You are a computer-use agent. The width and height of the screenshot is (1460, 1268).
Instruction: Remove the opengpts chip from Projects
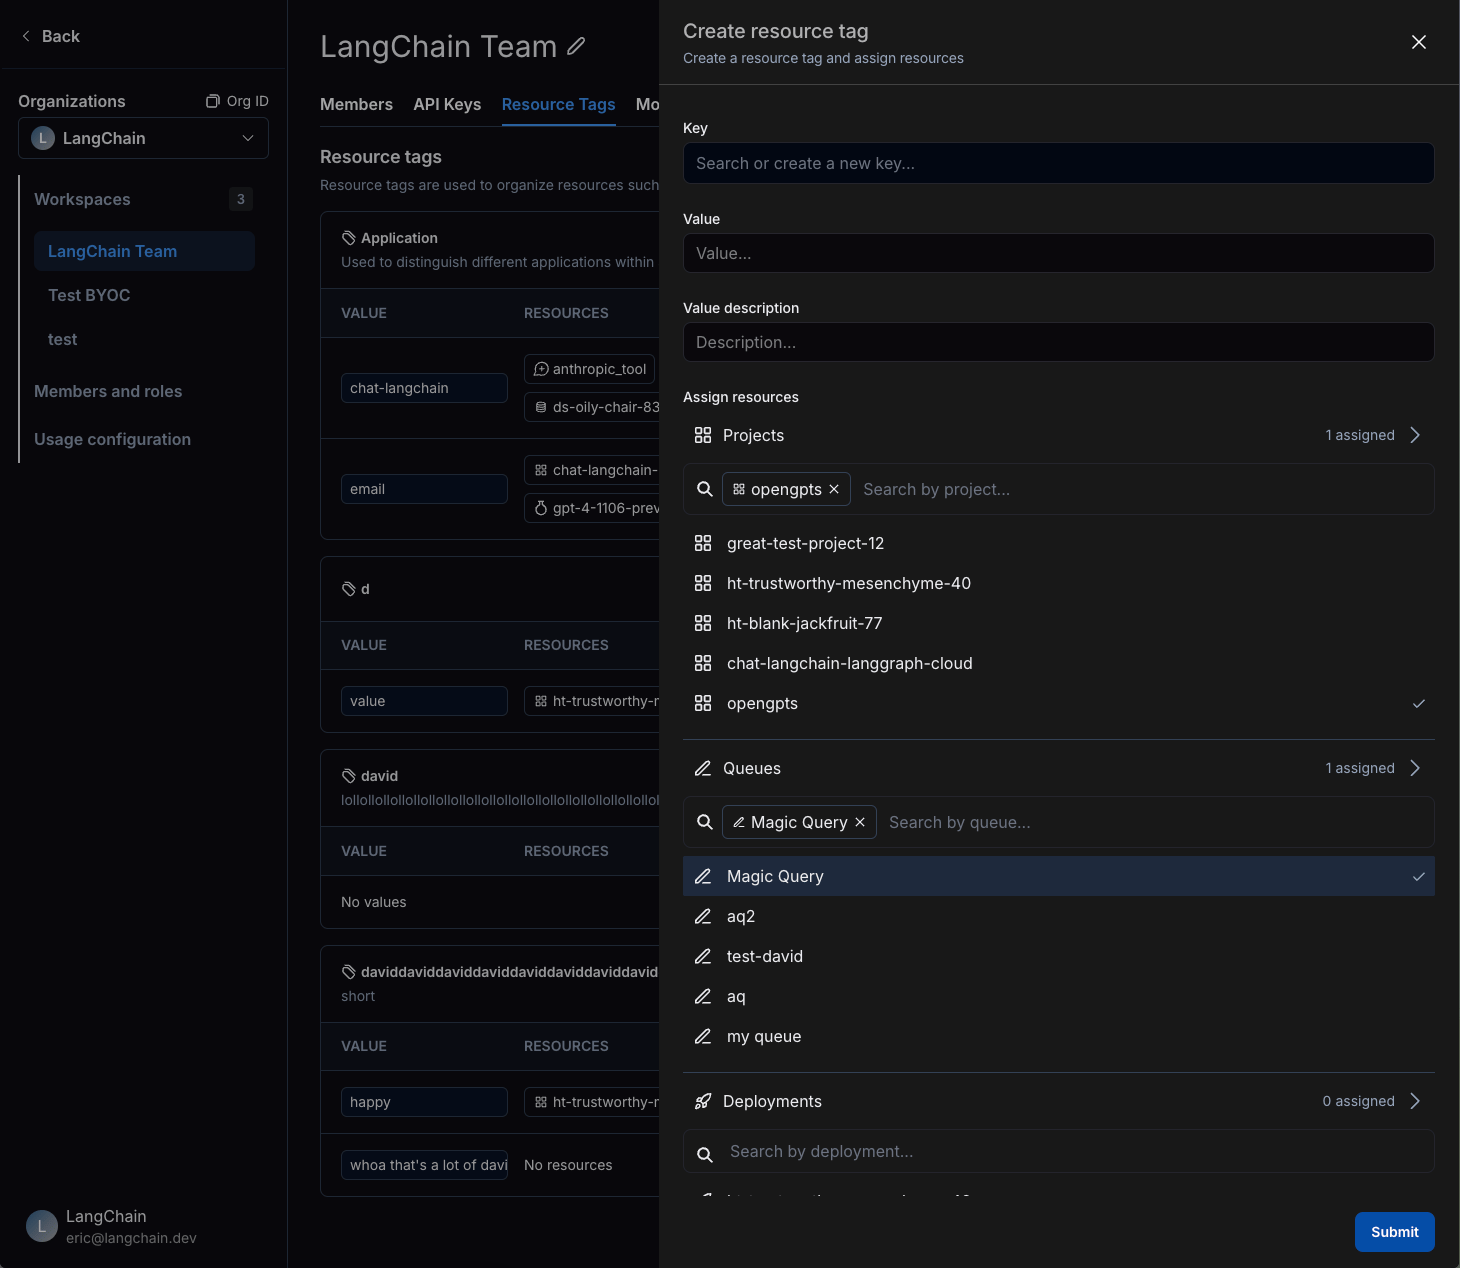tap(834, 489)
